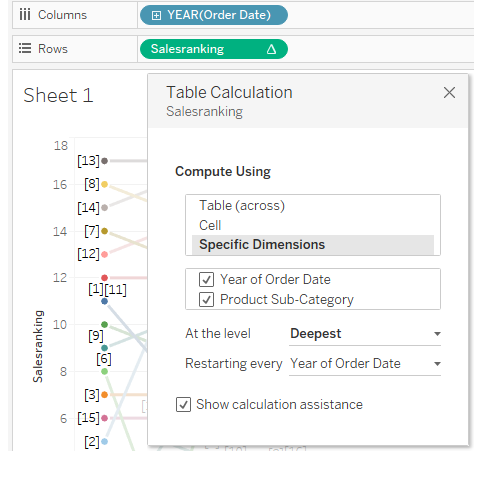Select the YEAR(Order Date) pill
The height and width of the screenshot is (481, 488).
coord(214,15)
